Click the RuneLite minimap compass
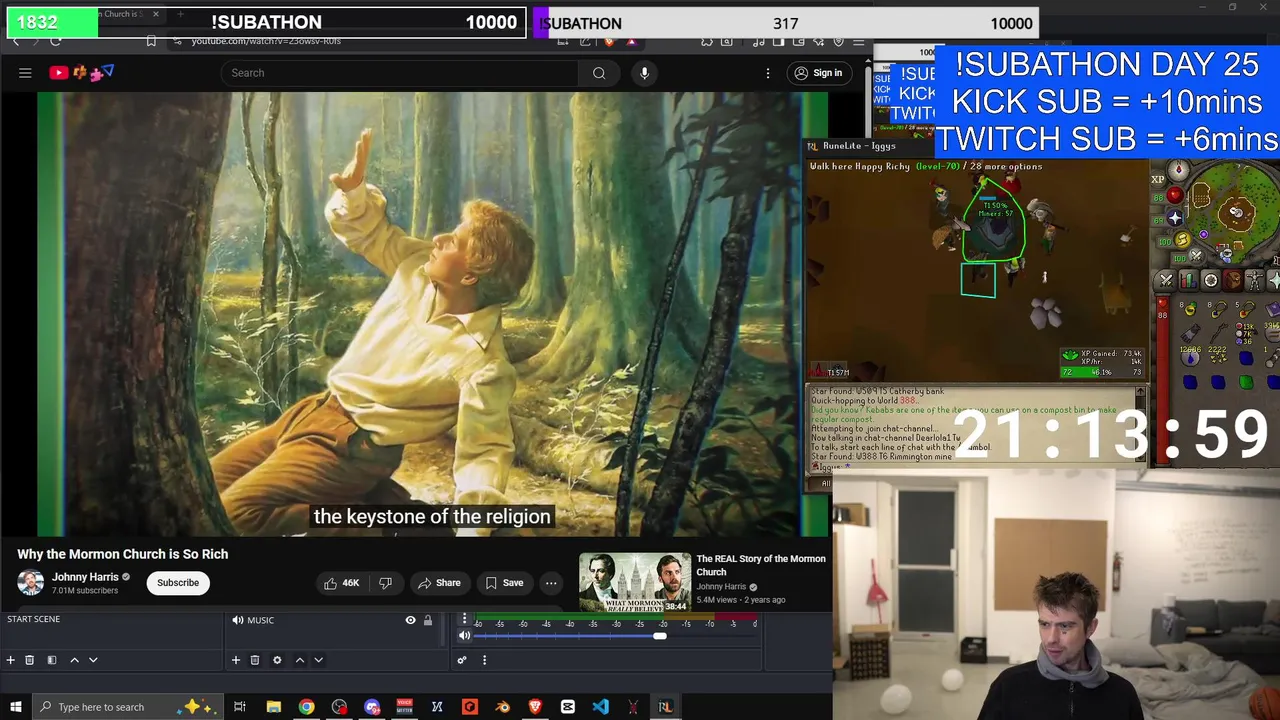1280x720 pixels. [x=1179, y=170]
